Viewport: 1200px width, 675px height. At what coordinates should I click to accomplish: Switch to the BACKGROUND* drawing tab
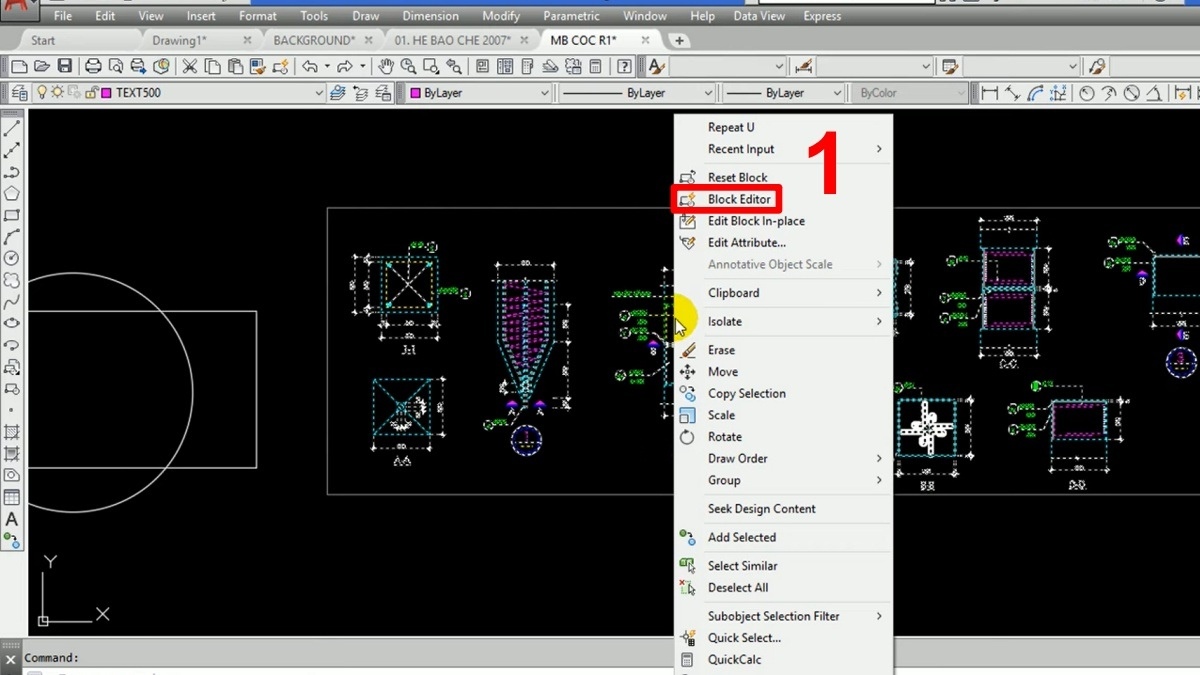tap(313, 41)
